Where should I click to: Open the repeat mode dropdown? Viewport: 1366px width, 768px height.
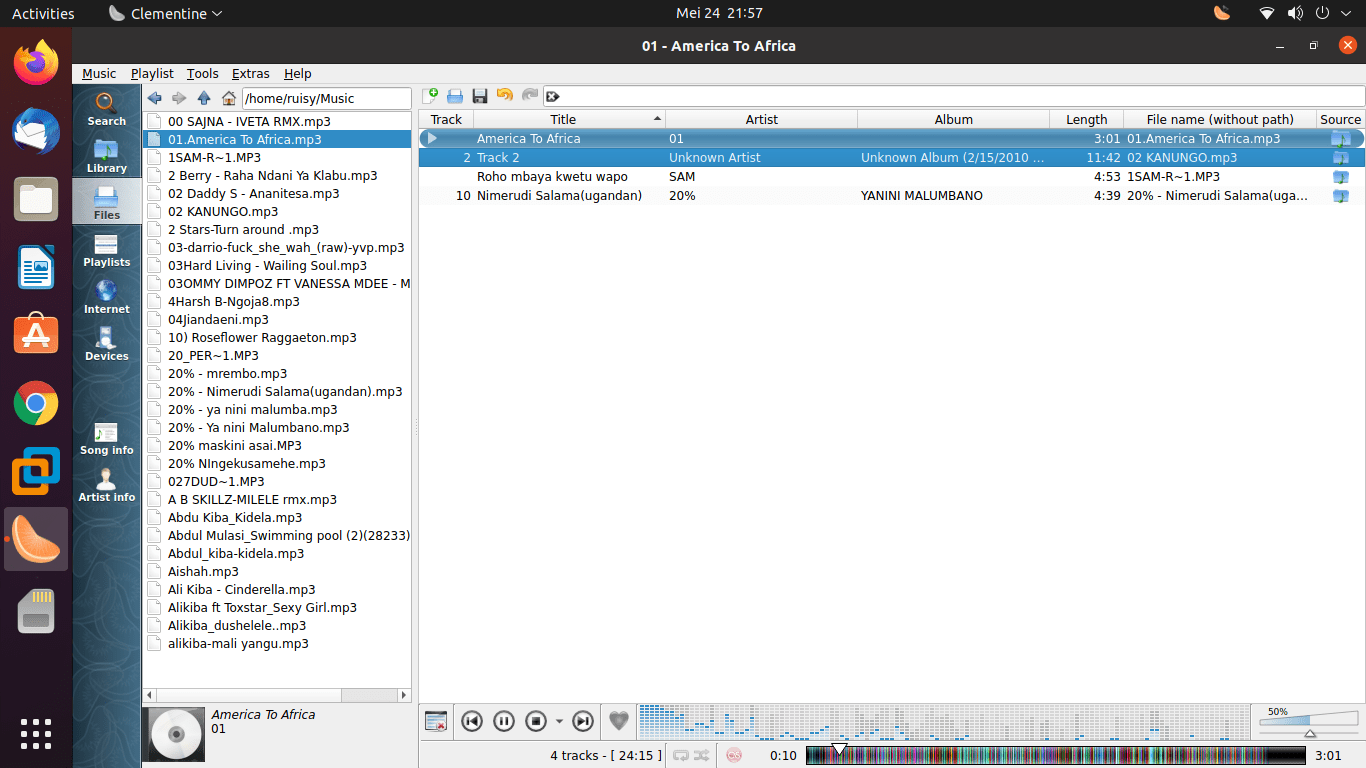681,756
